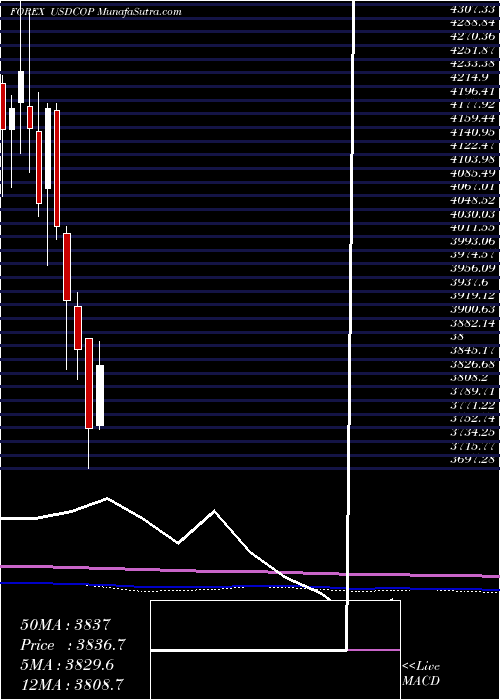The width and height of the screenshot is (500, 700).
Task: Click the pink moving average line
Action: [250, 572]
